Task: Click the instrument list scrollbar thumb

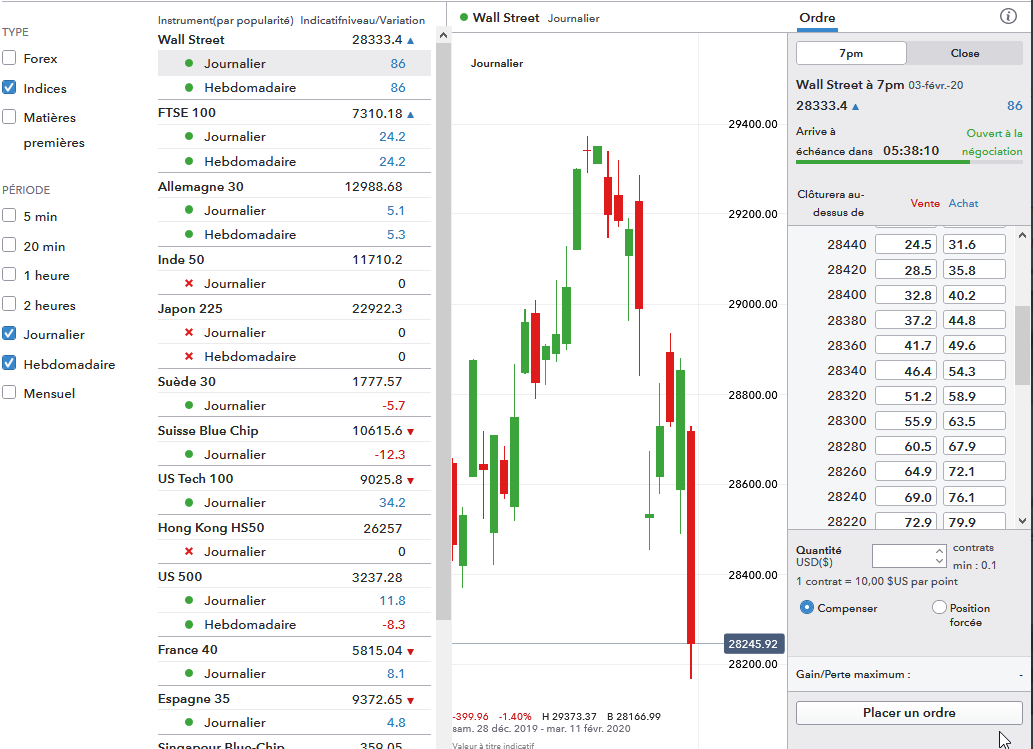Action: [x=443, y=332]
